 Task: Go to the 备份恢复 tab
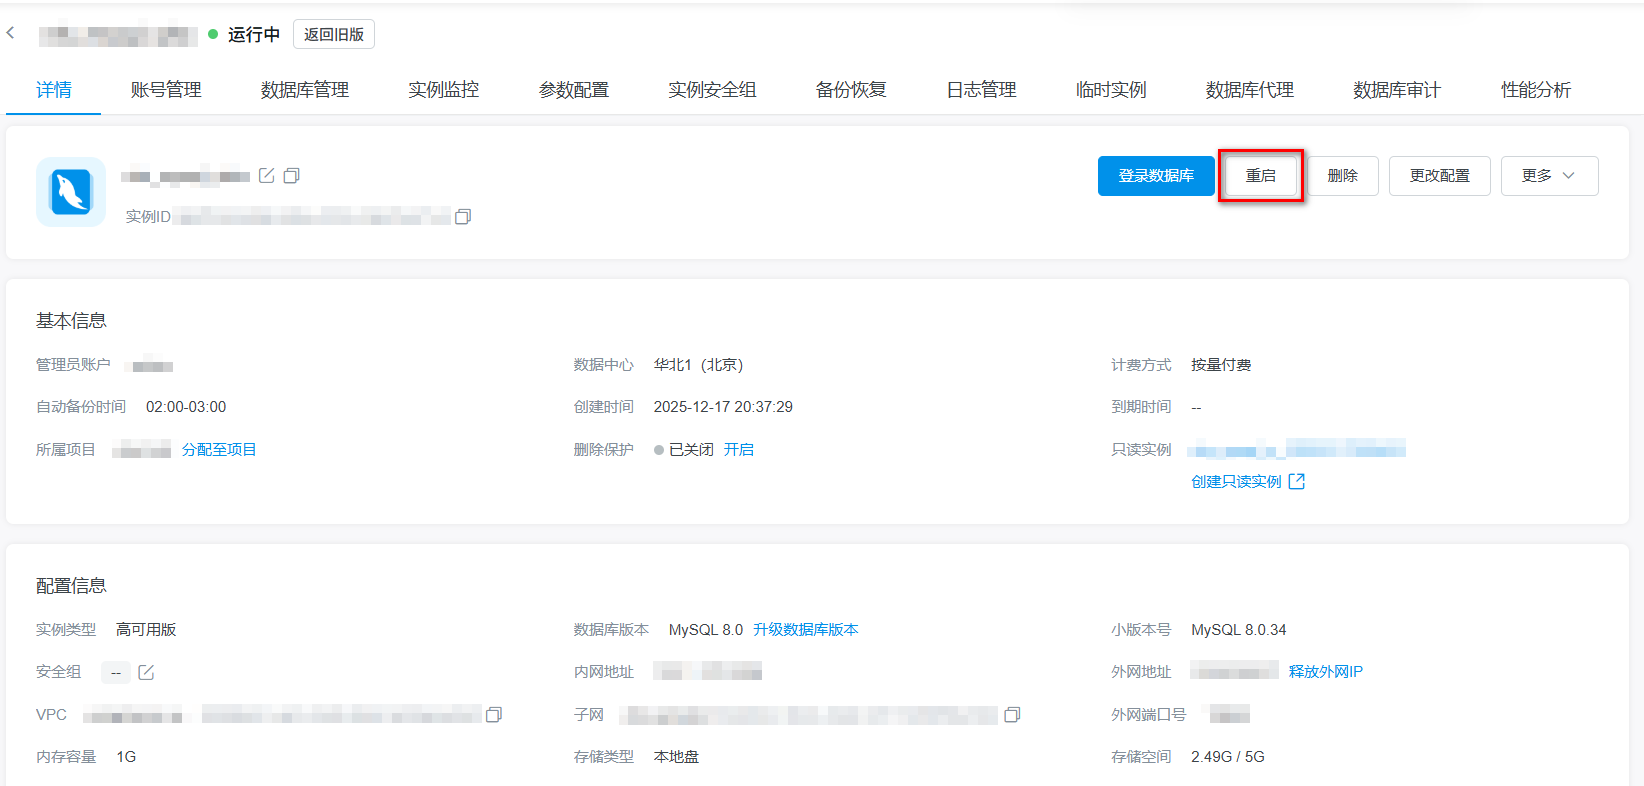coord(851,90)
